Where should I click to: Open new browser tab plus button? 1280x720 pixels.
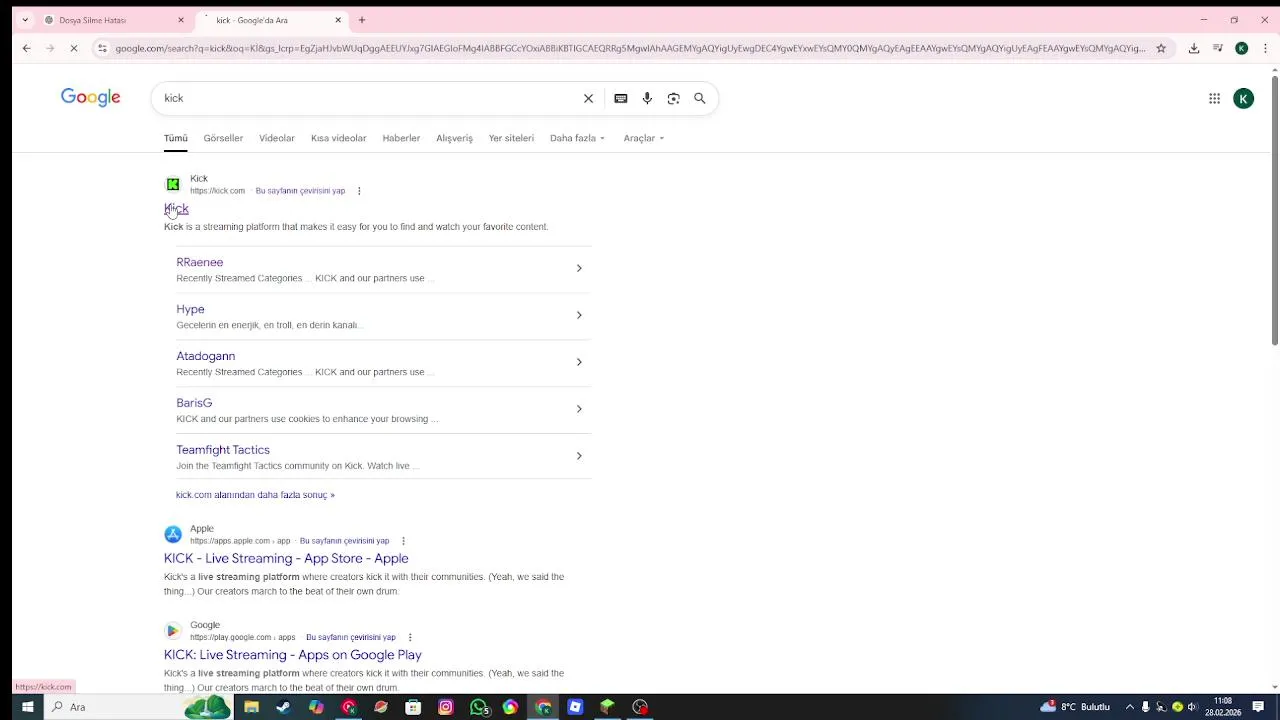tap(362, 20)
